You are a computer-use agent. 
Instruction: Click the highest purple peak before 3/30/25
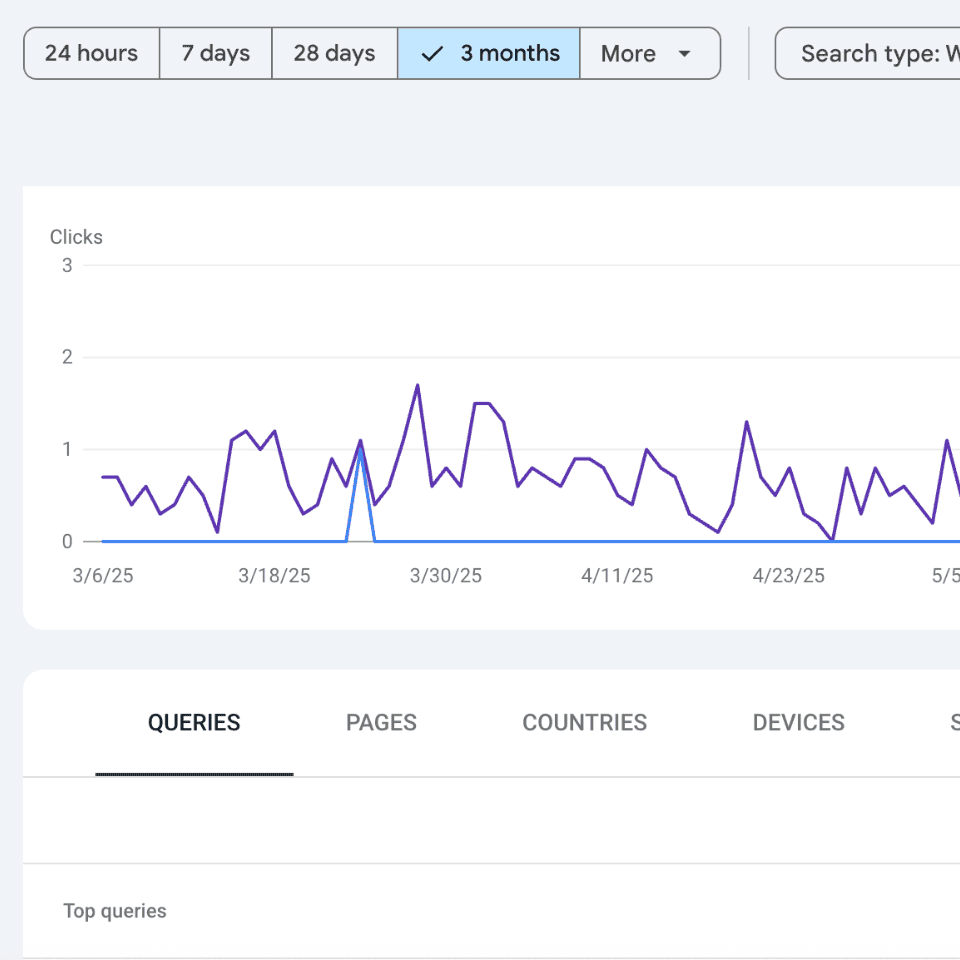pos(417,385)
